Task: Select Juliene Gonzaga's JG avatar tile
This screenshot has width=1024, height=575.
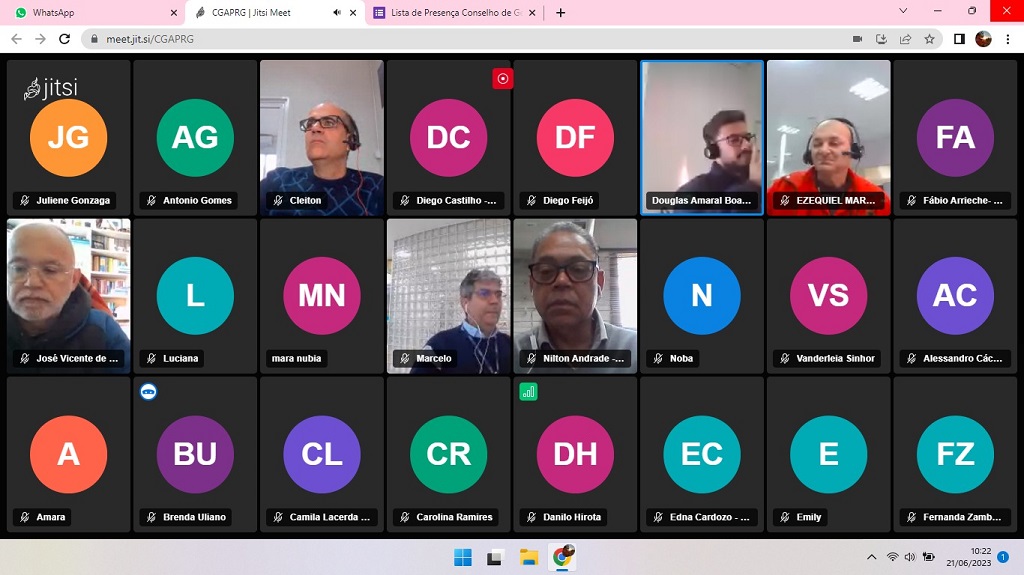Action: coord(69,137)
